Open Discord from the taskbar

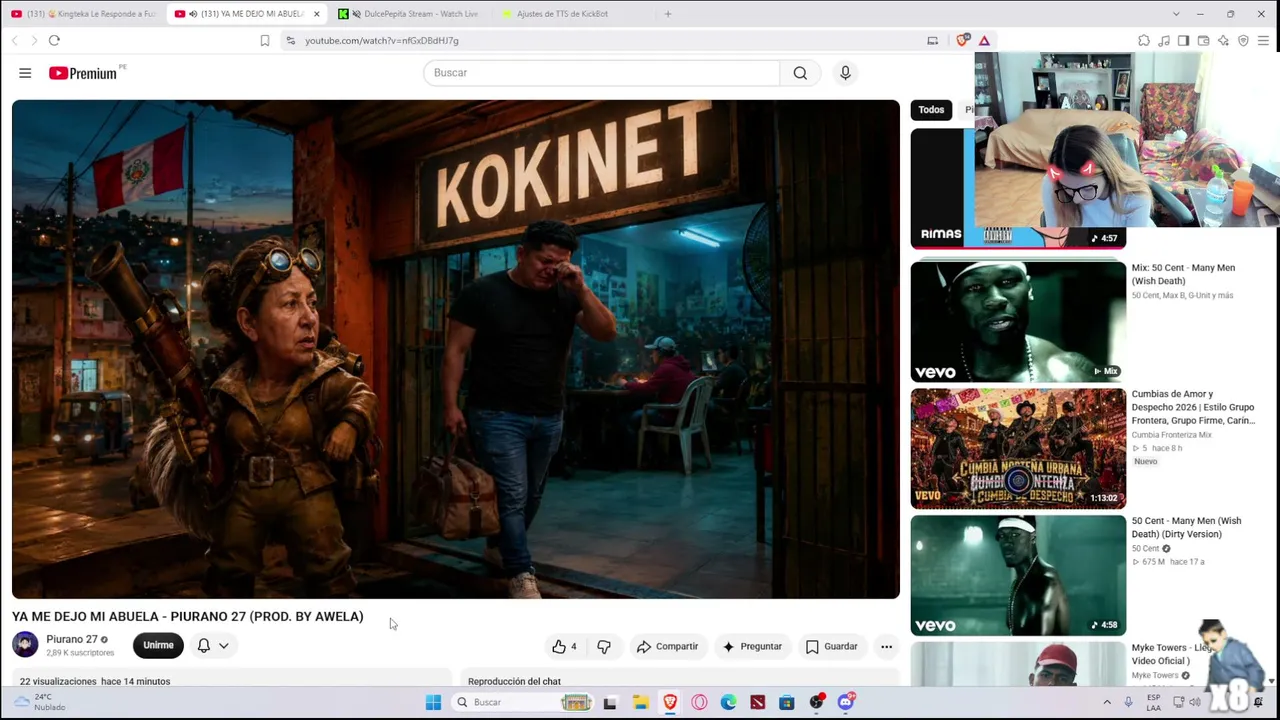[846, 702]
